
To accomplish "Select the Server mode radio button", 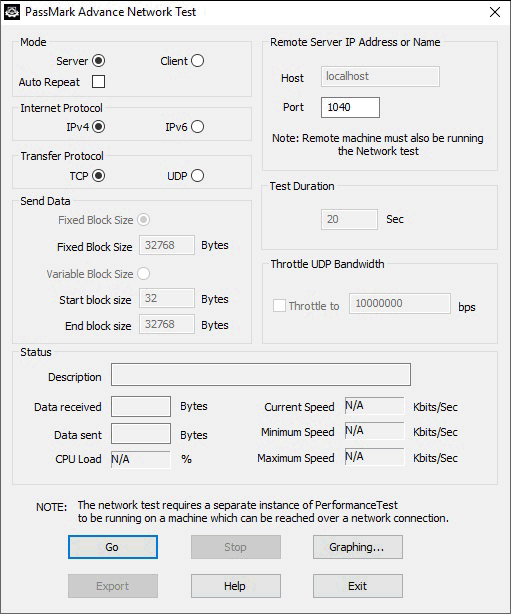I will (98, 61).
